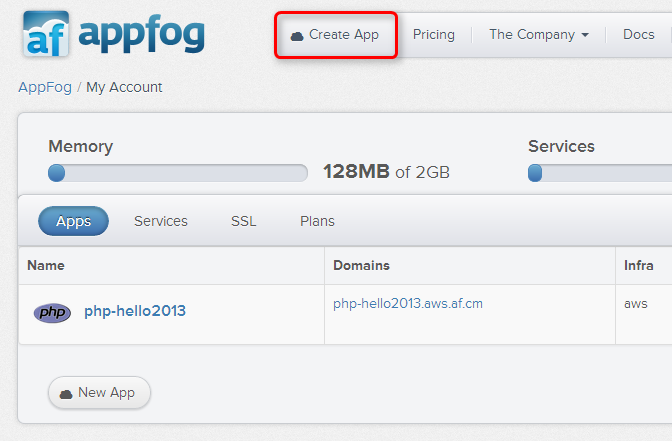
Task: Click the Memory heading
Action: coord(81,147)
